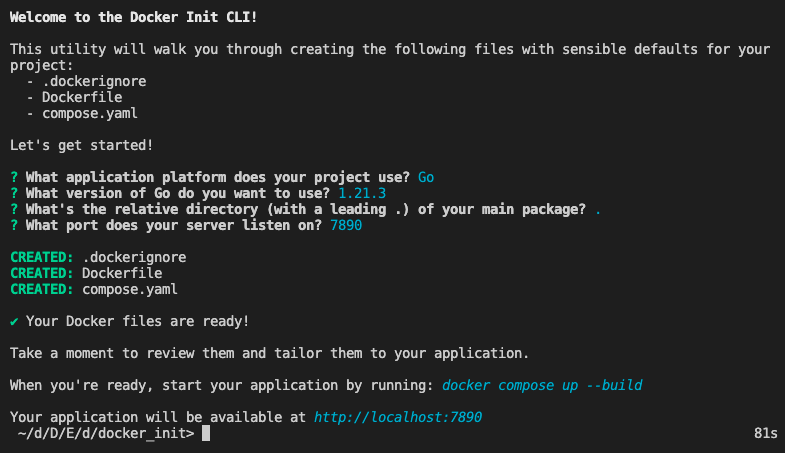Click the terminal cursor block at the prompt
The height and width of the screenshot is (453, 785).
point(206,433)
